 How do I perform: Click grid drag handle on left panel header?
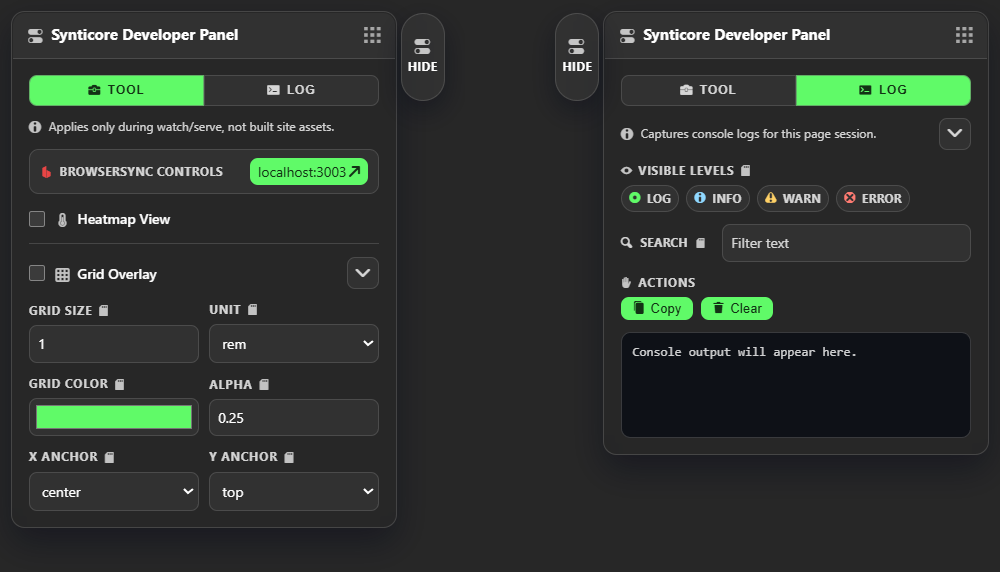tap(372, 35)
